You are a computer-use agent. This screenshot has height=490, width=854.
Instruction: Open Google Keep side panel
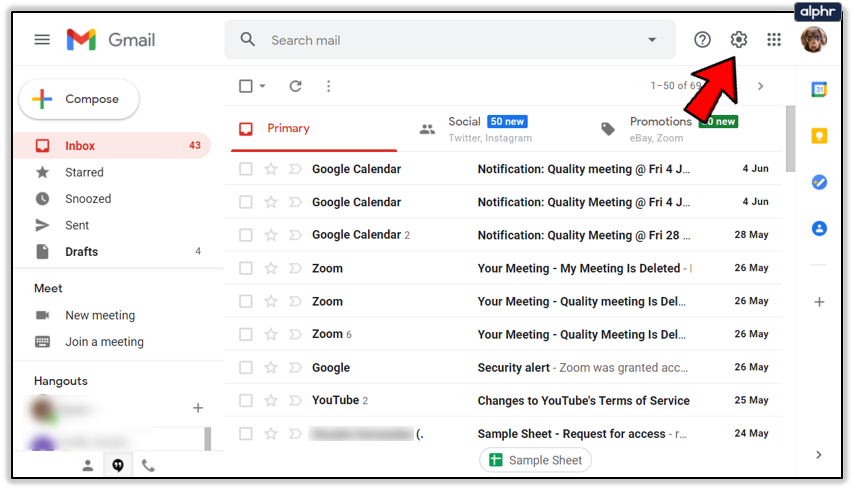coord(819,136)
